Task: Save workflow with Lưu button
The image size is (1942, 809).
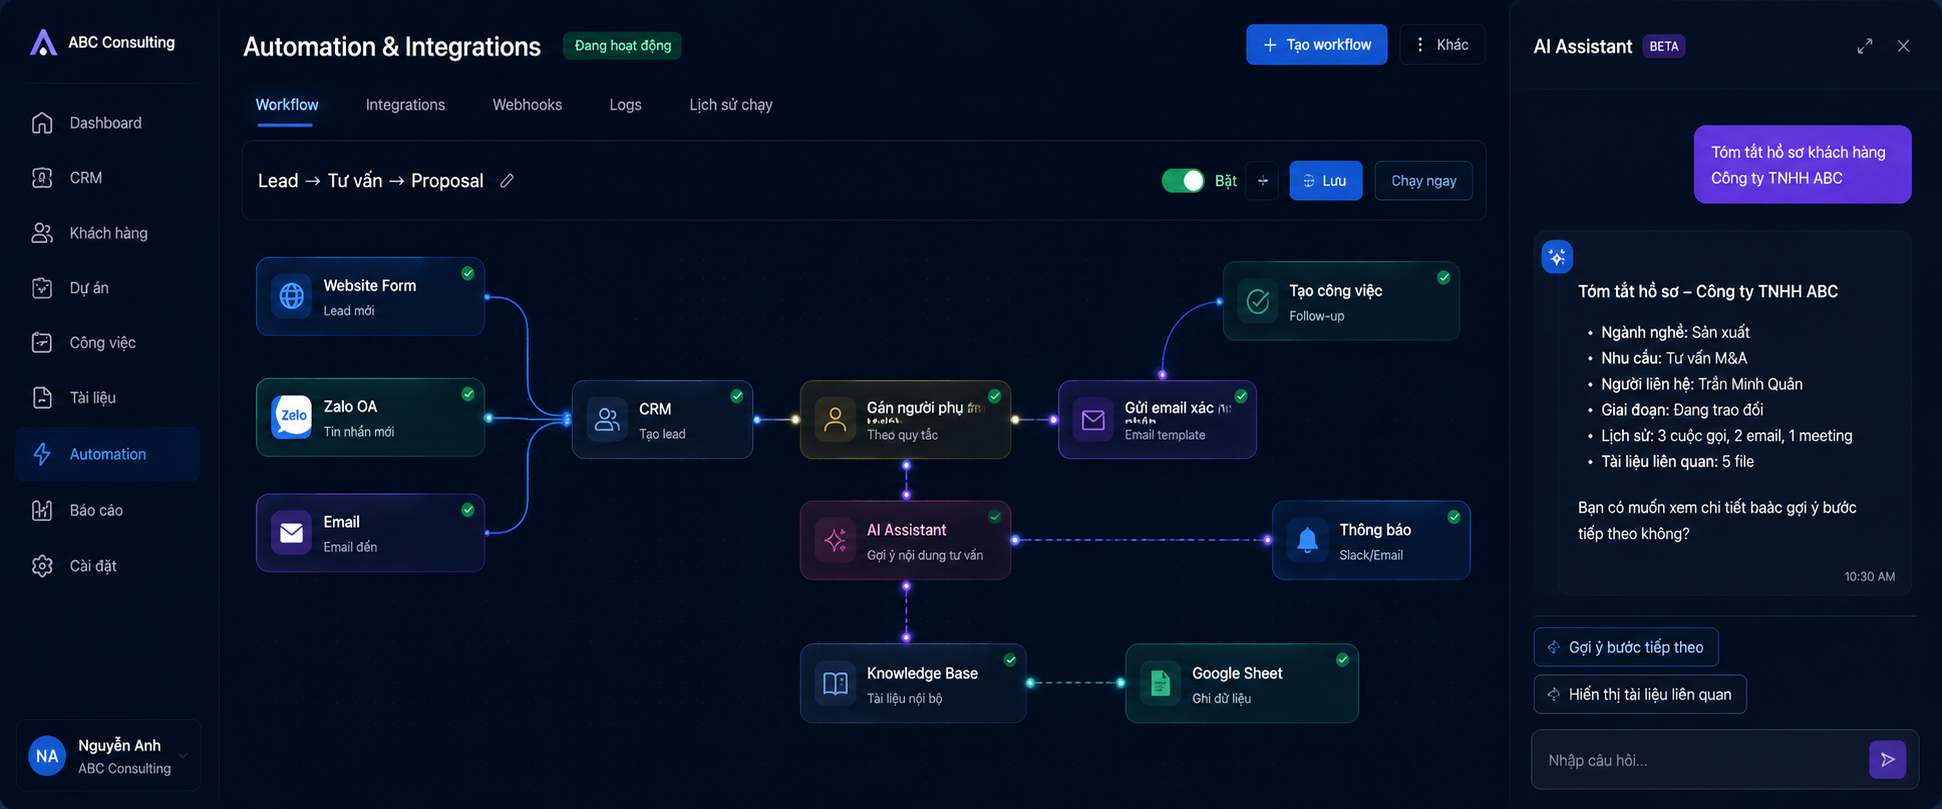Action: (1326, 181)
